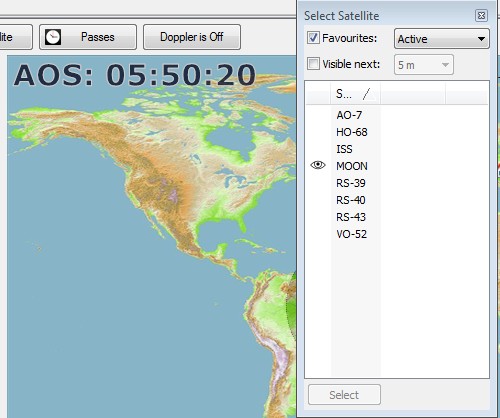Click the clock icon on the Passes button

click(53, 37)
